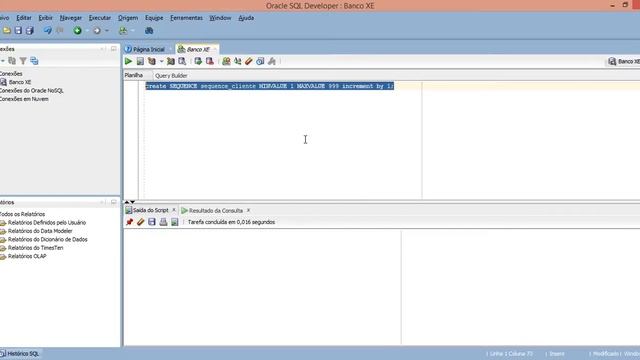
Task: Click the SQL Worksheet icon in the main toolbar
Action: click(122, 31)
